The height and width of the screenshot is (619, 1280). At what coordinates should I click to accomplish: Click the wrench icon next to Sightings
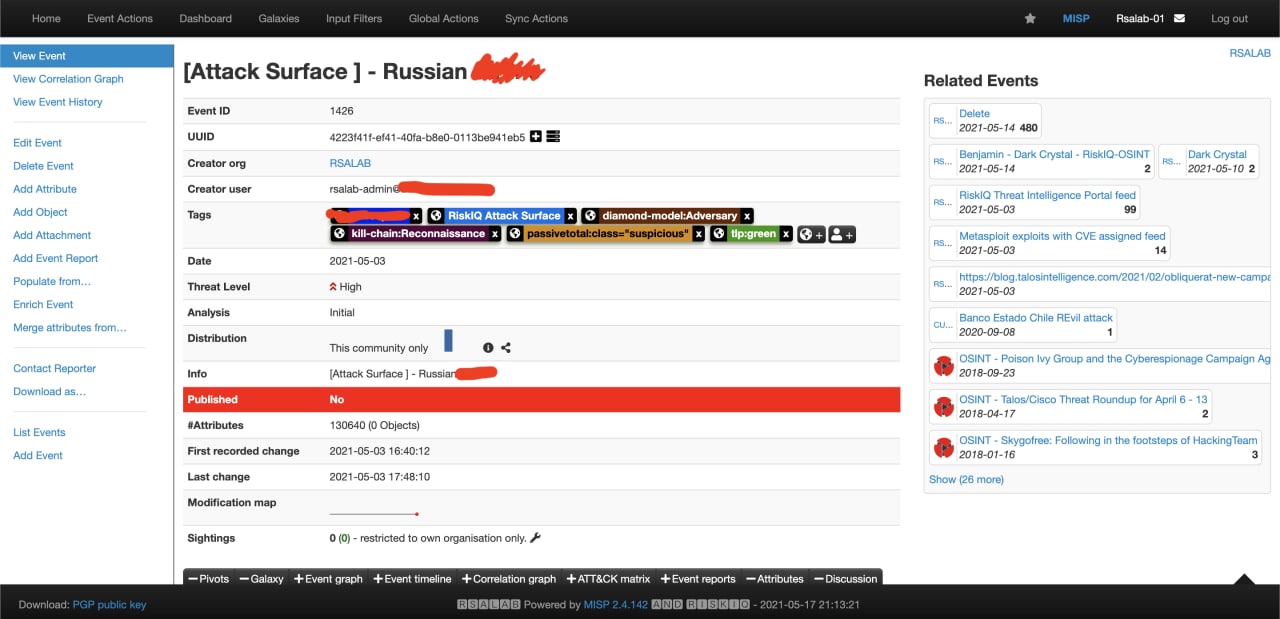535,538
